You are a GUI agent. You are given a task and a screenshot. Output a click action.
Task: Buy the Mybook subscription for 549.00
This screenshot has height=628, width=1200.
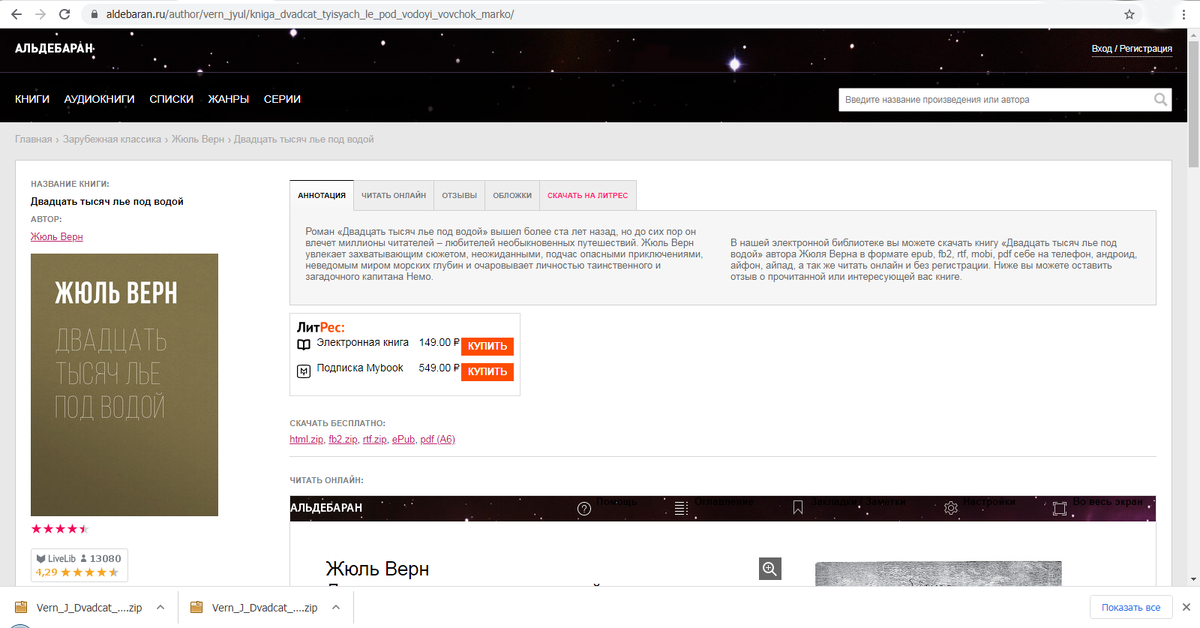tap(487, 371)
